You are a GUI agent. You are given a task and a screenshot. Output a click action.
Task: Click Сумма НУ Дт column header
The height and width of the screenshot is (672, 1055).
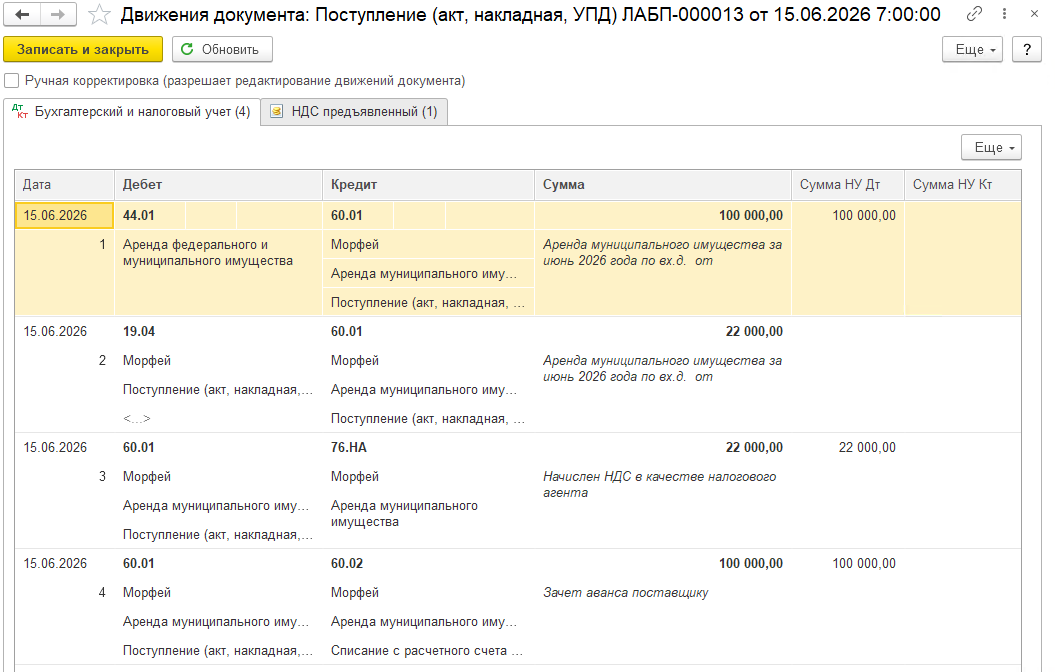pos(848,185)
